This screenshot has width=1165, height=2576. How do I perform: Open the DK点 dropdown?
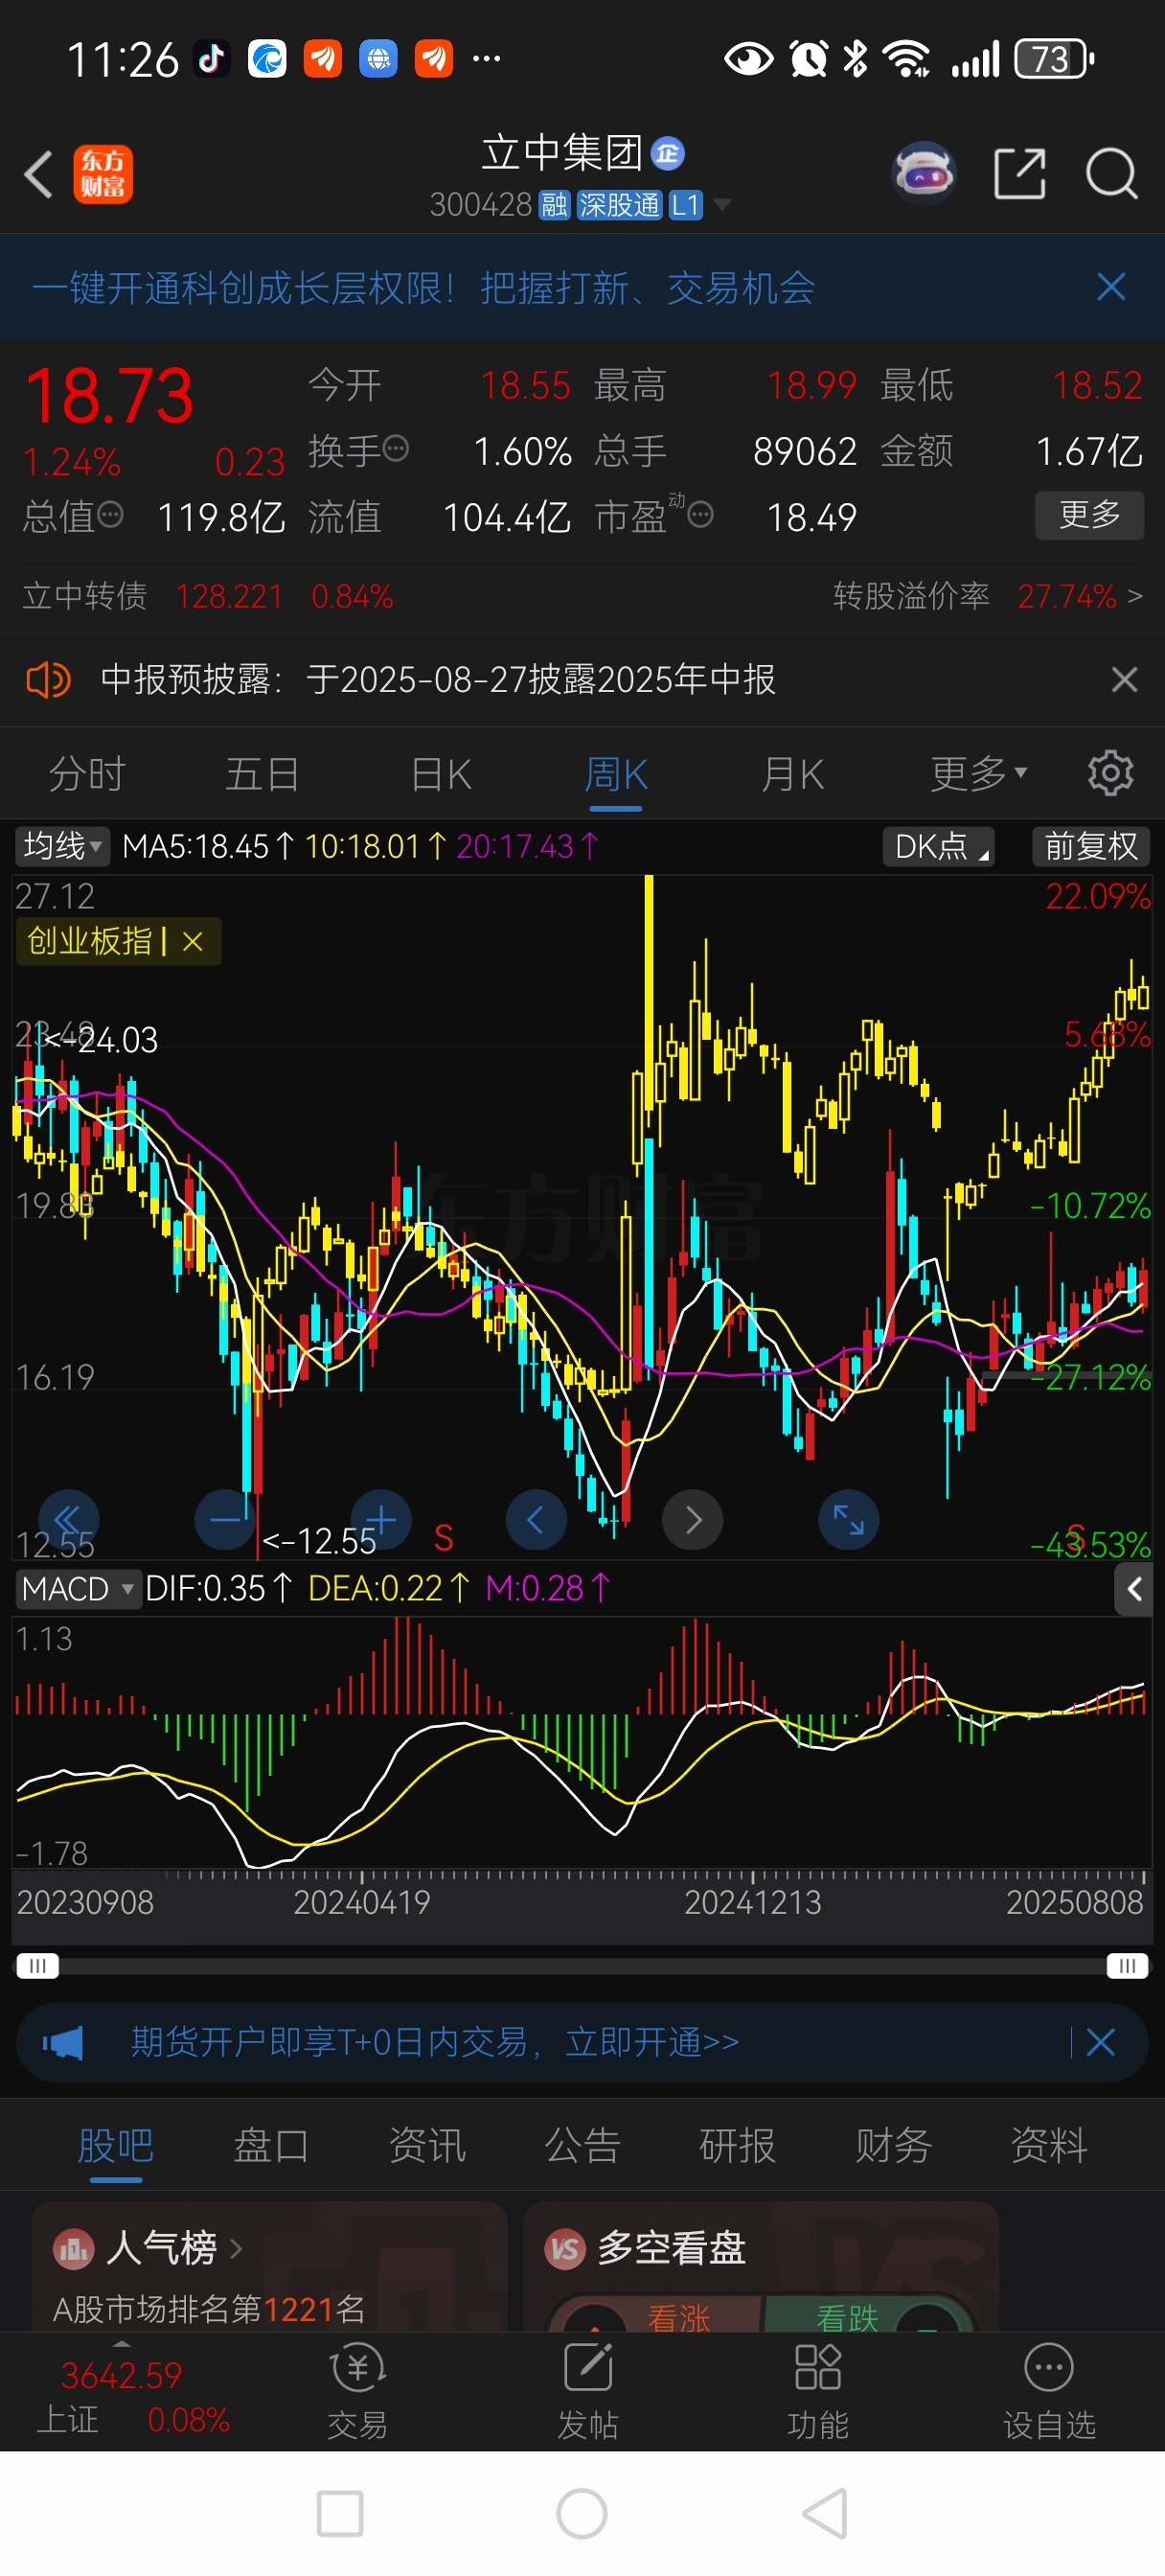938,846
